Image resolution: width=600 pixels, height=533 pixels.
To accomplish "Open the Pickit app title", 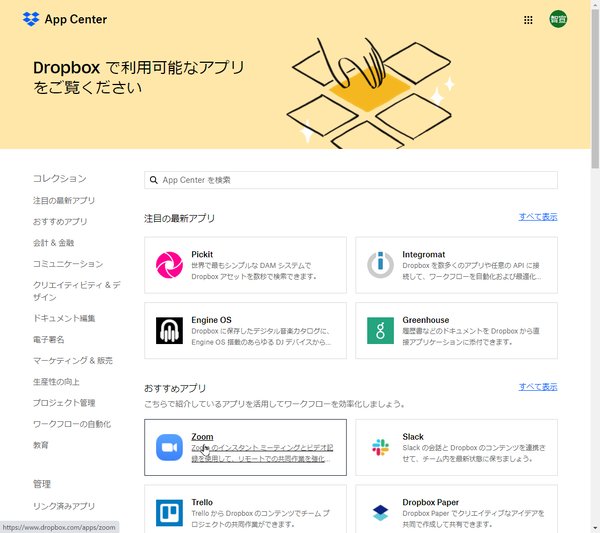I will pyautogui.click(x=202, y=254).
